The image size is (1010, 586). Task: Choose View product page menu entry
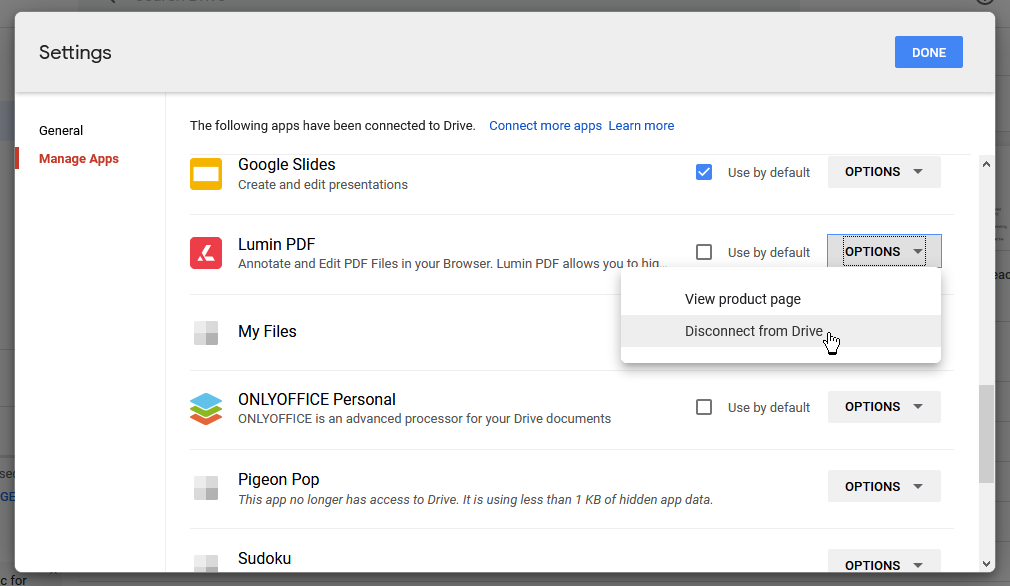(781, 299)
